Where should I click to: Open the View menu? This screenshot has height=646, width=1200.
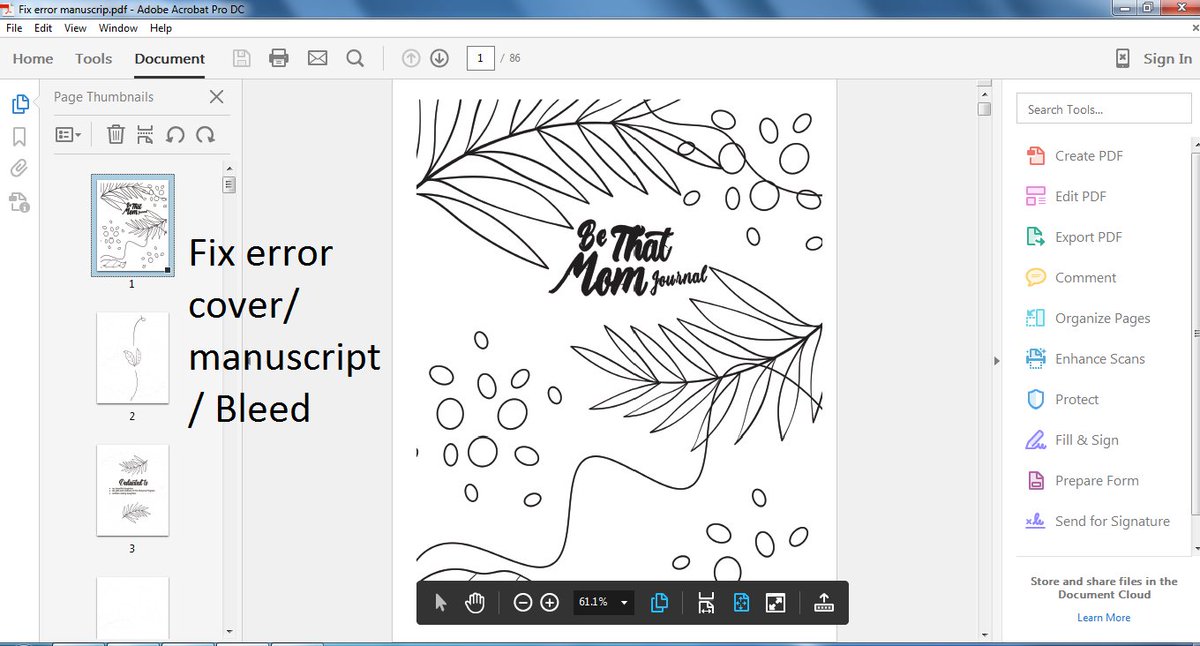coord(75,28)
